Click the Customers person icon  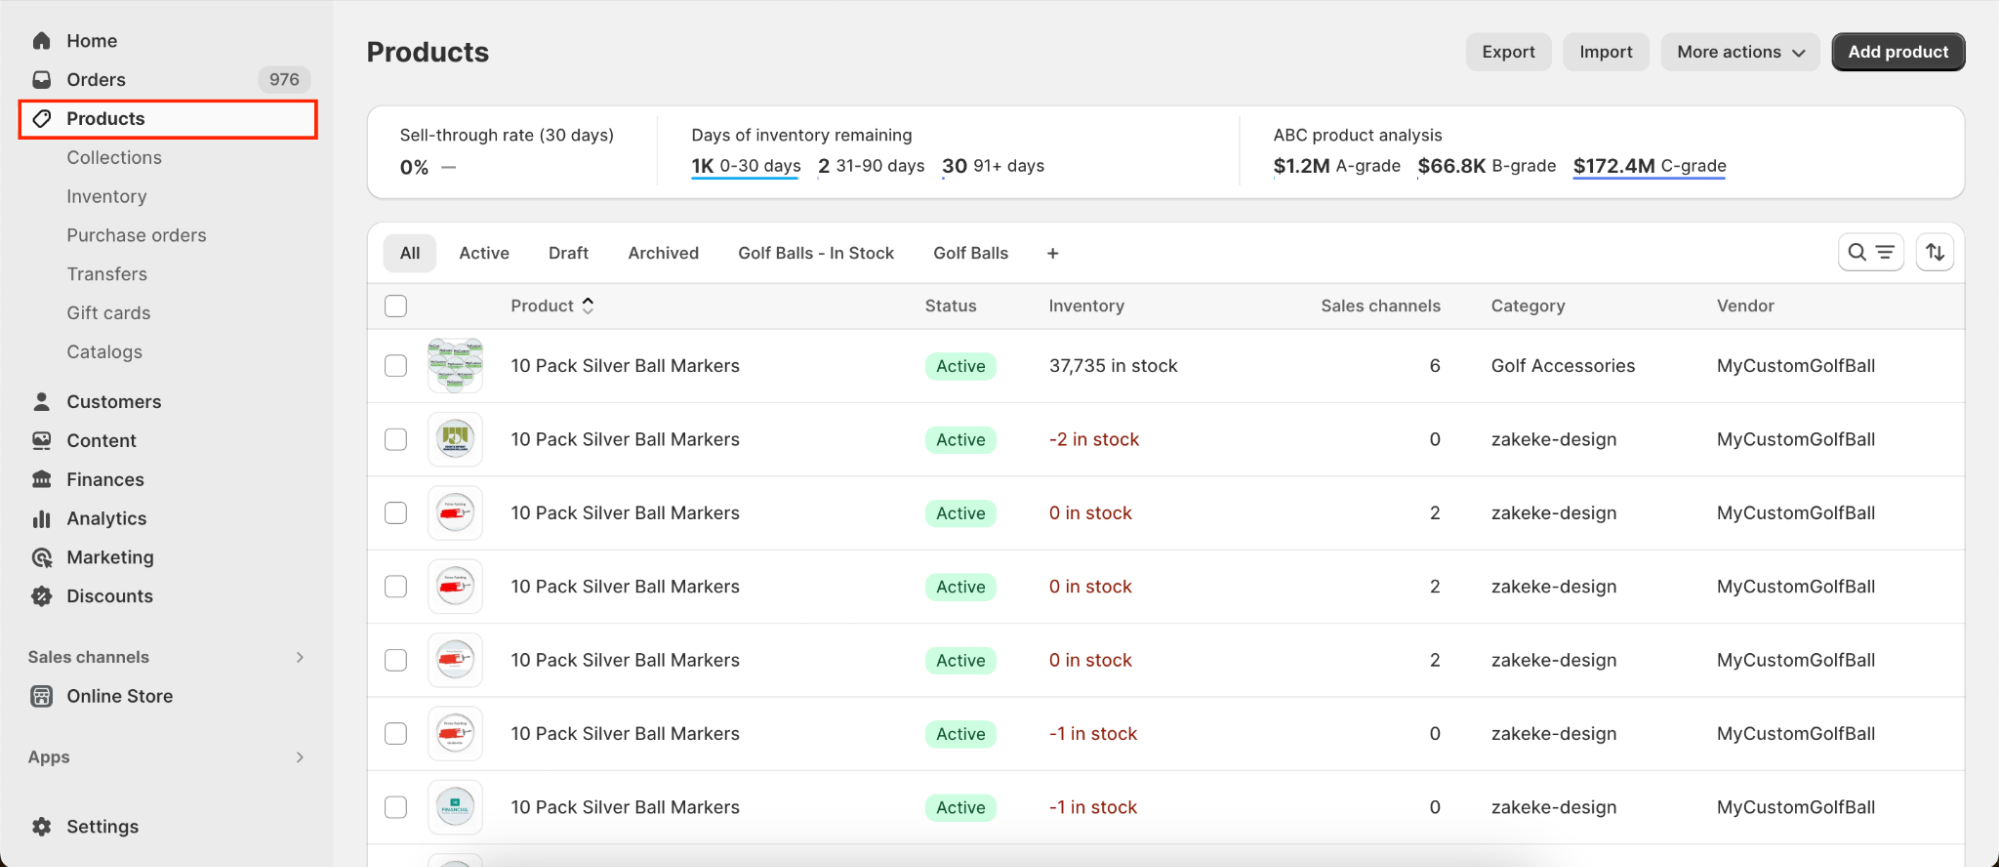coord(41,402)
